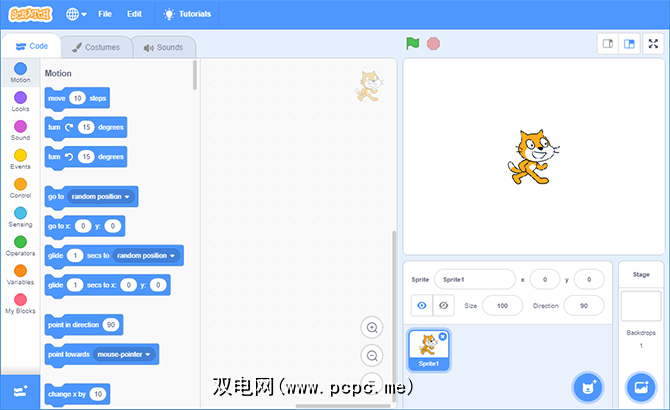Delete Sprite1 with its x button
This screenshot has width=670, height=410.
pyautogui.click(x=443, y=337)
